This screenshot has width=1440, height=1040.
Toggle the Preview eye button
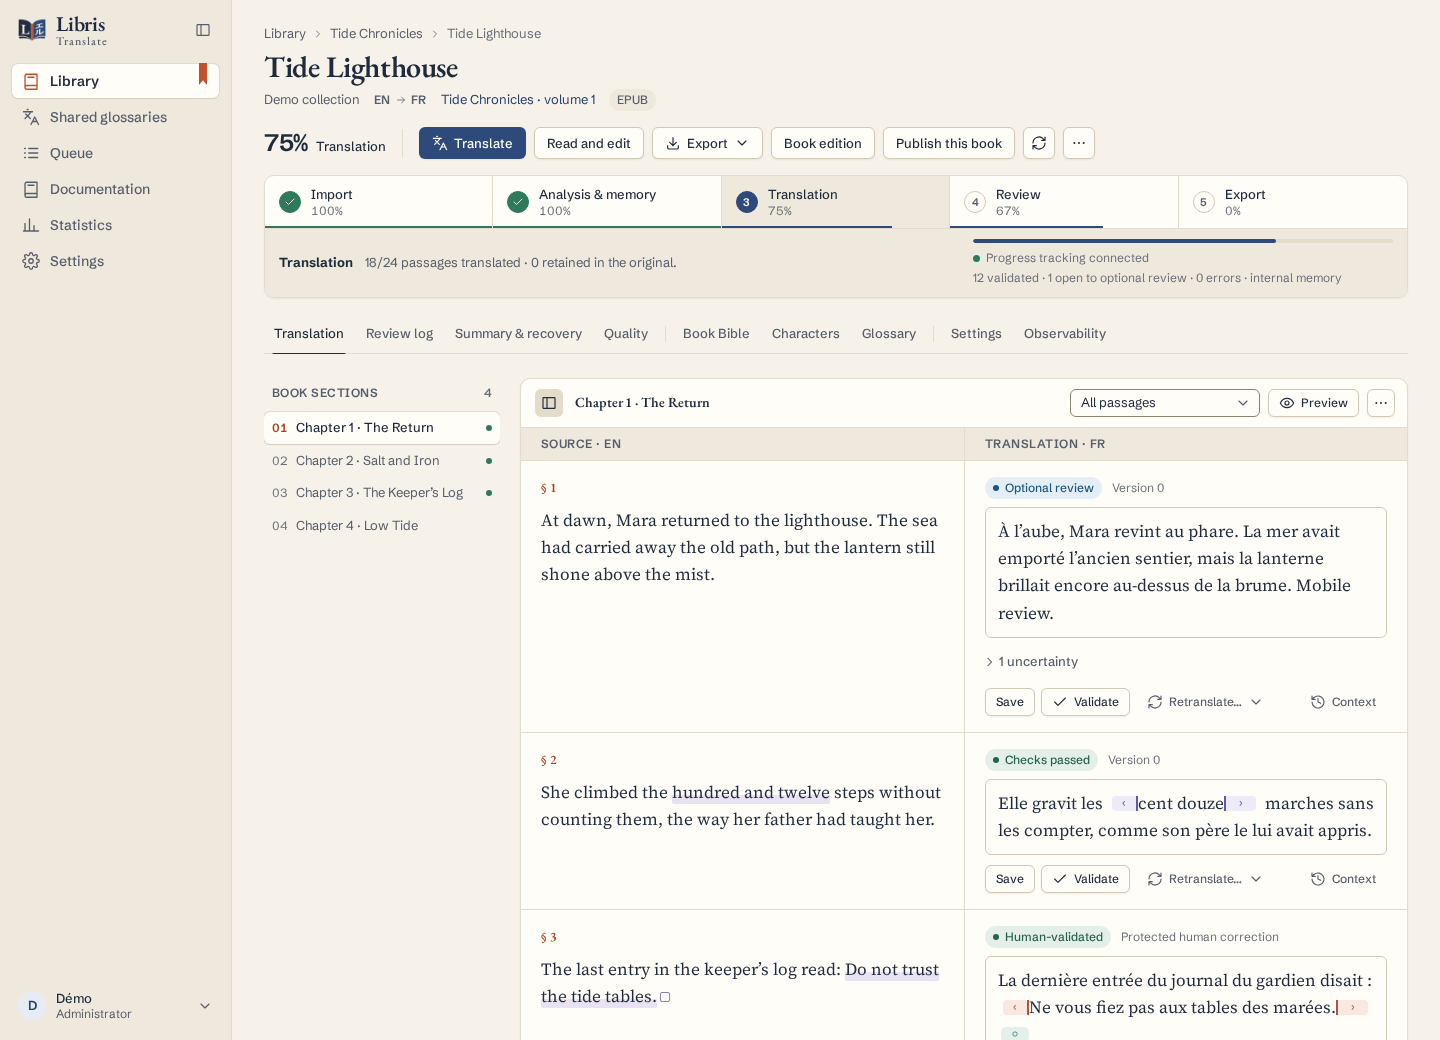[1313, 403]
